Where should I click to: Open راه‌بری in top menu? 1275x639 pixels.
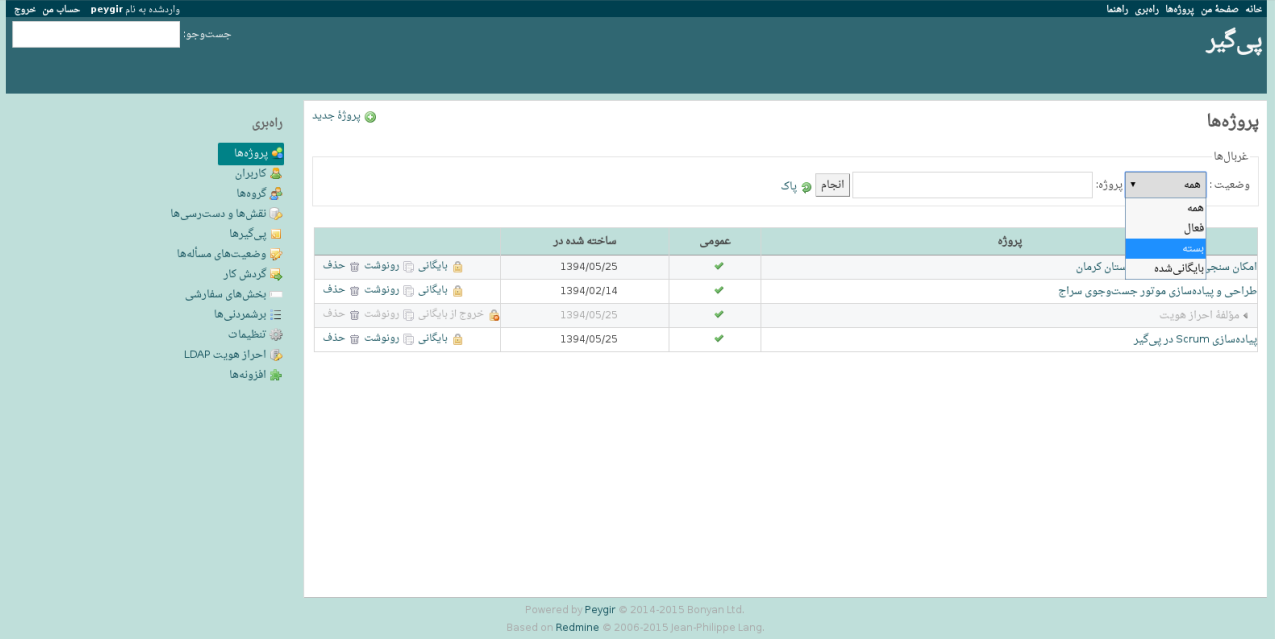[1147, 8]
